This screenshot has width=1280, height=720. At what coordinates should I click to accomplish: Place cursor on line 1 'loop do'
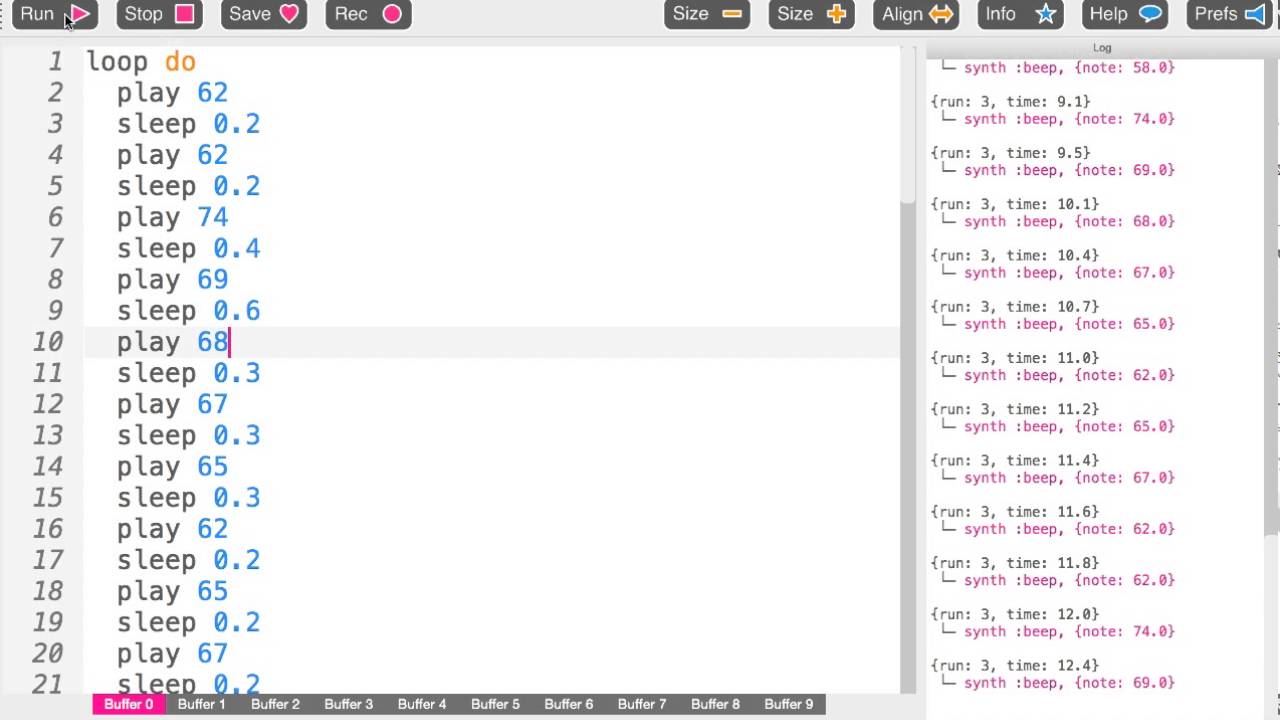141,62
